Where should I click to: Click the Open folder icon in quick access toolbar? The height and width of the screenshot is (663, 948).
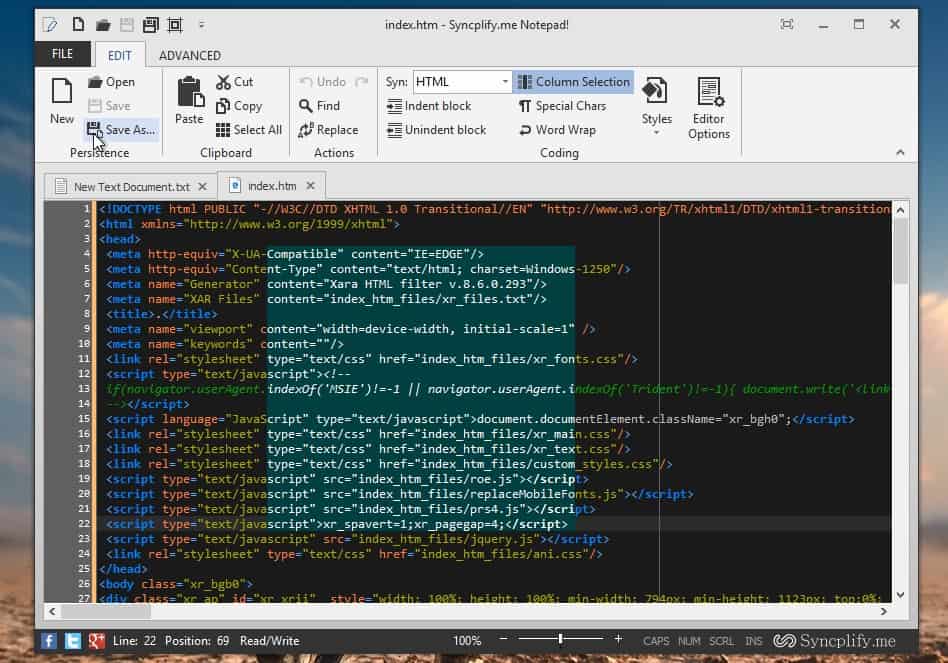[x=103, y=25]
